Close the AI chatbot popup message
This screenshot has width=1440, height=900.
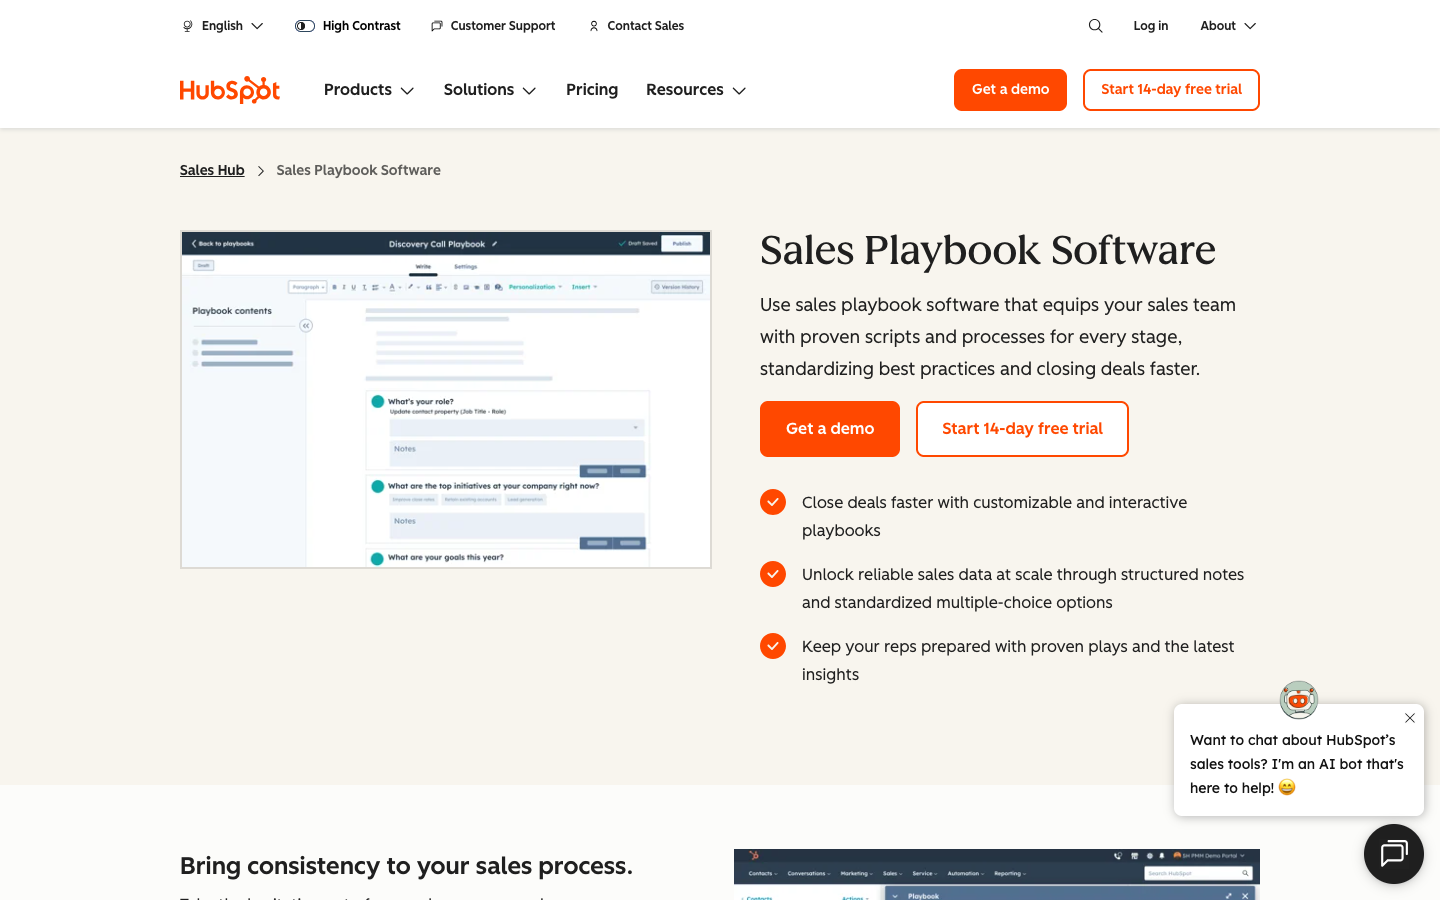(x=1410, y=718)
